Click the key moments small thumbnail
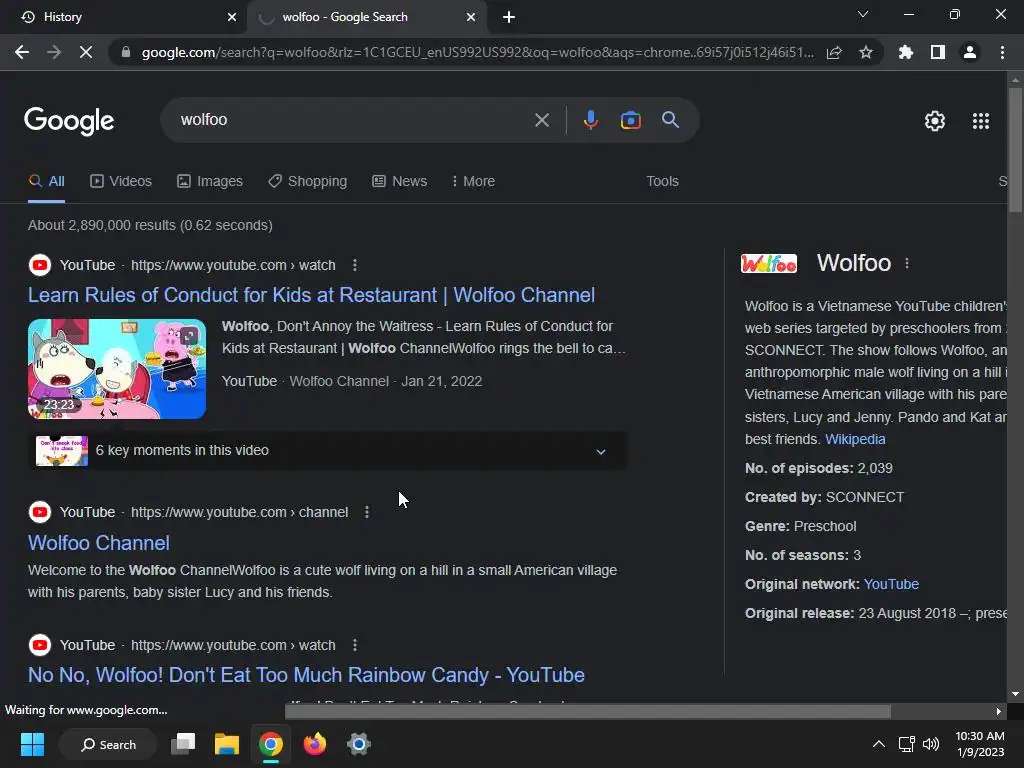Image resolution: width=1024 pixels, height=768 pixels. point(62,451)
